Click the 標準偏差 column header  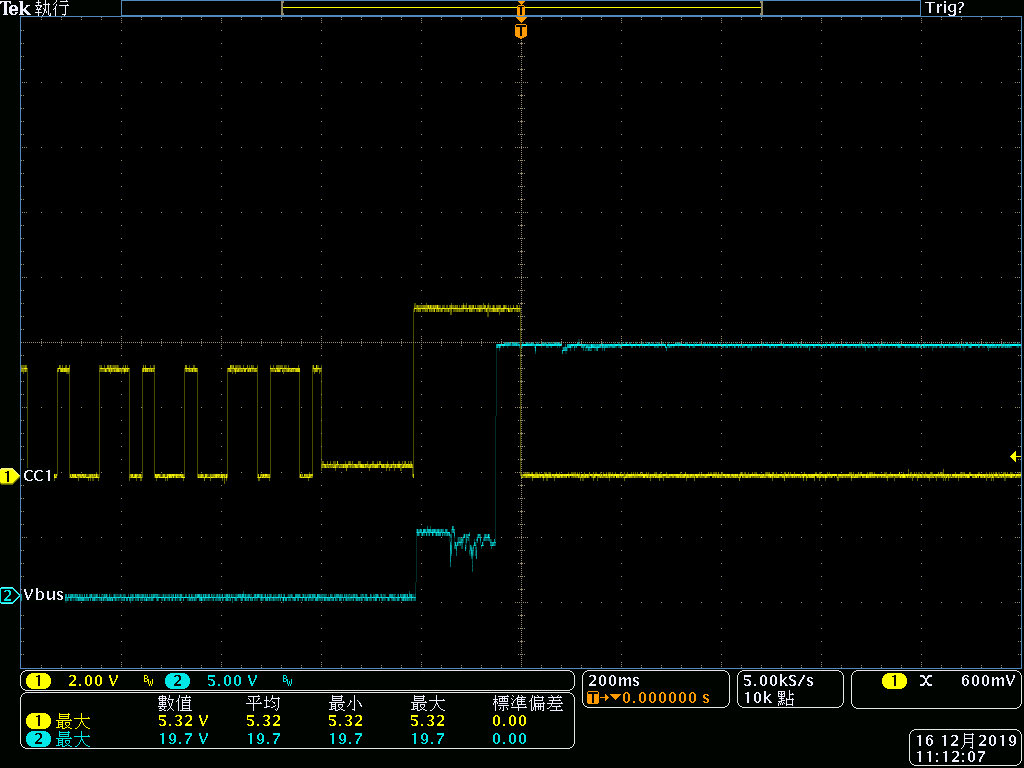tap(527, 703)
